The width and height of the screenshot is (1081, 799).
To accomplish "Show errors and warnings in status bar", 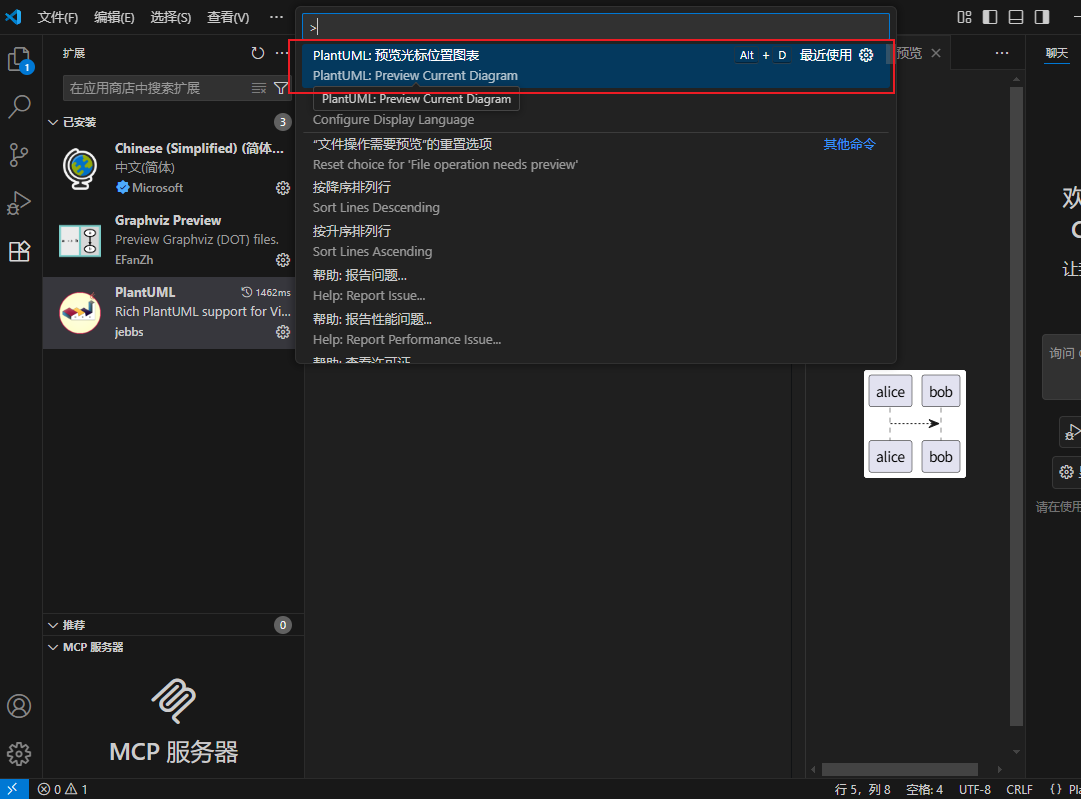I will 63,789.
